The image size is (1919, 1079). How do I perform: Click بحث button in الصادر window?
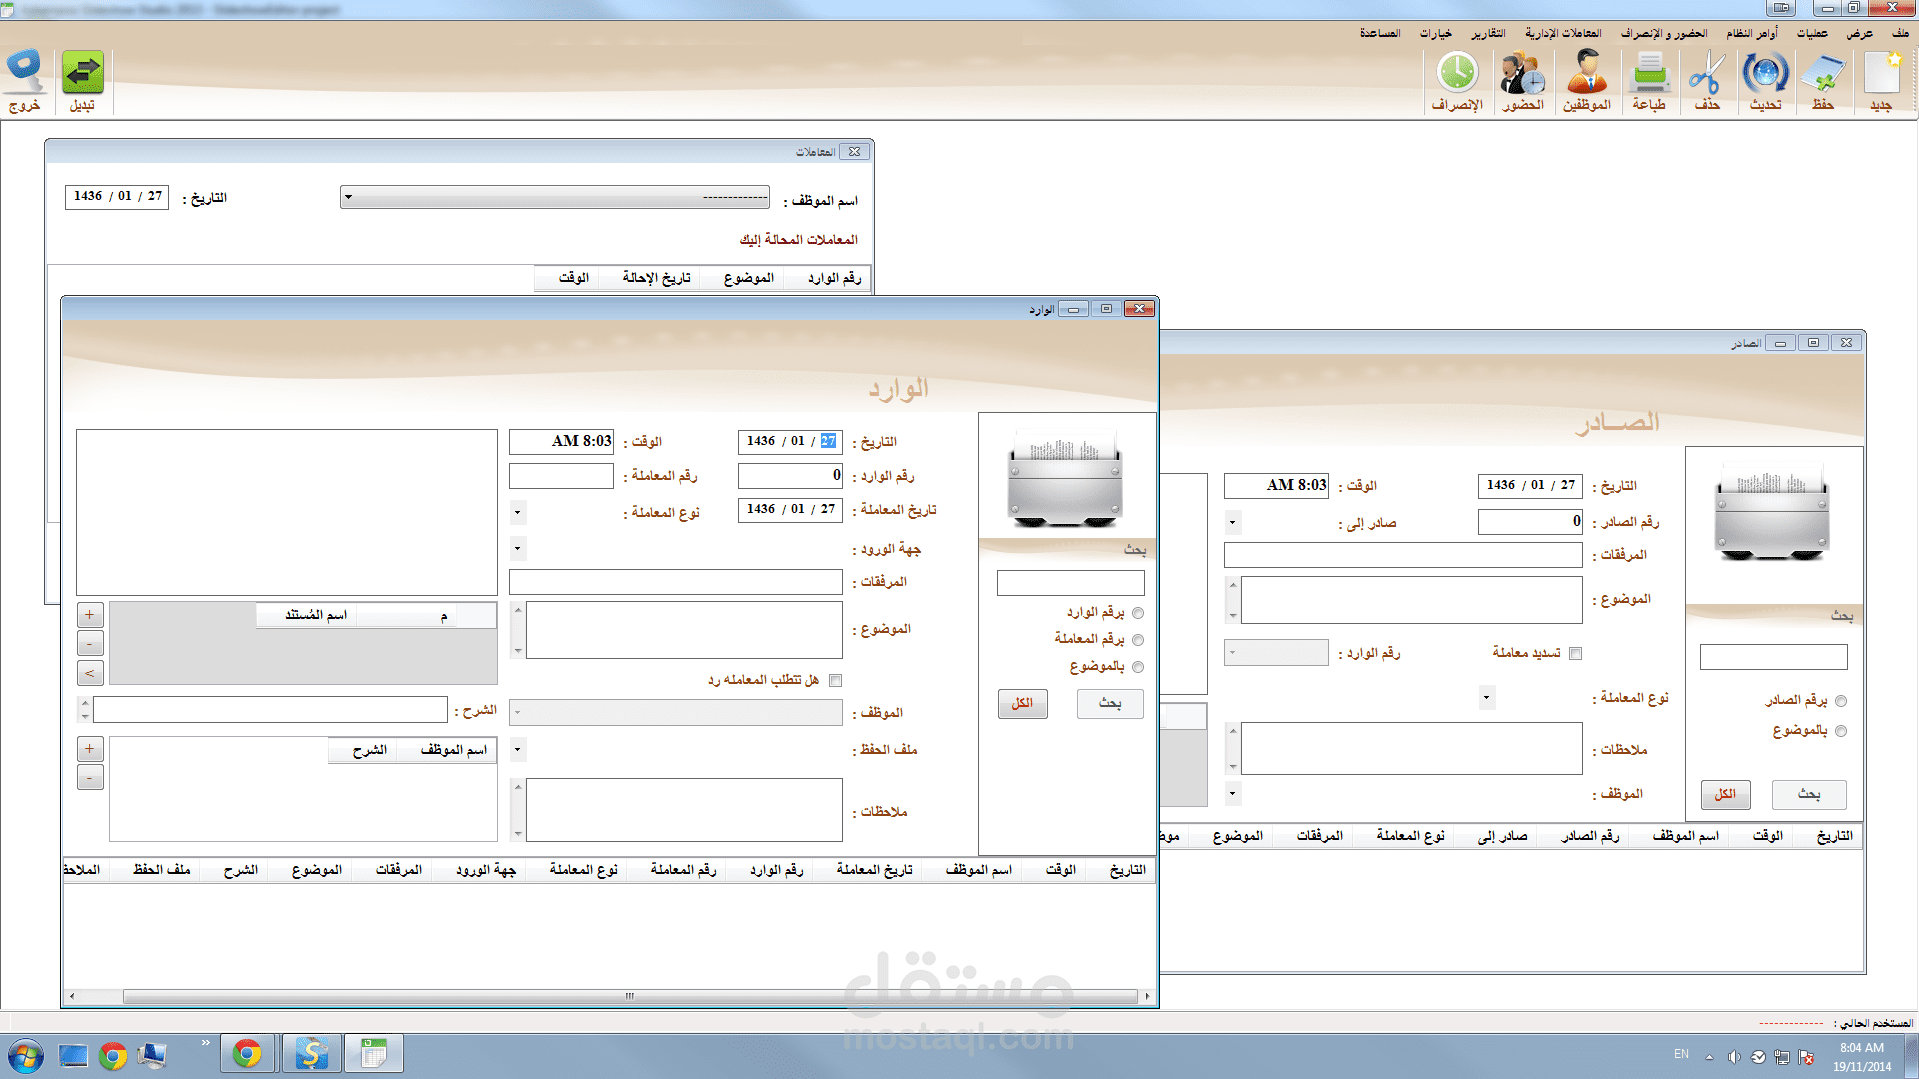click(1809, 795)
